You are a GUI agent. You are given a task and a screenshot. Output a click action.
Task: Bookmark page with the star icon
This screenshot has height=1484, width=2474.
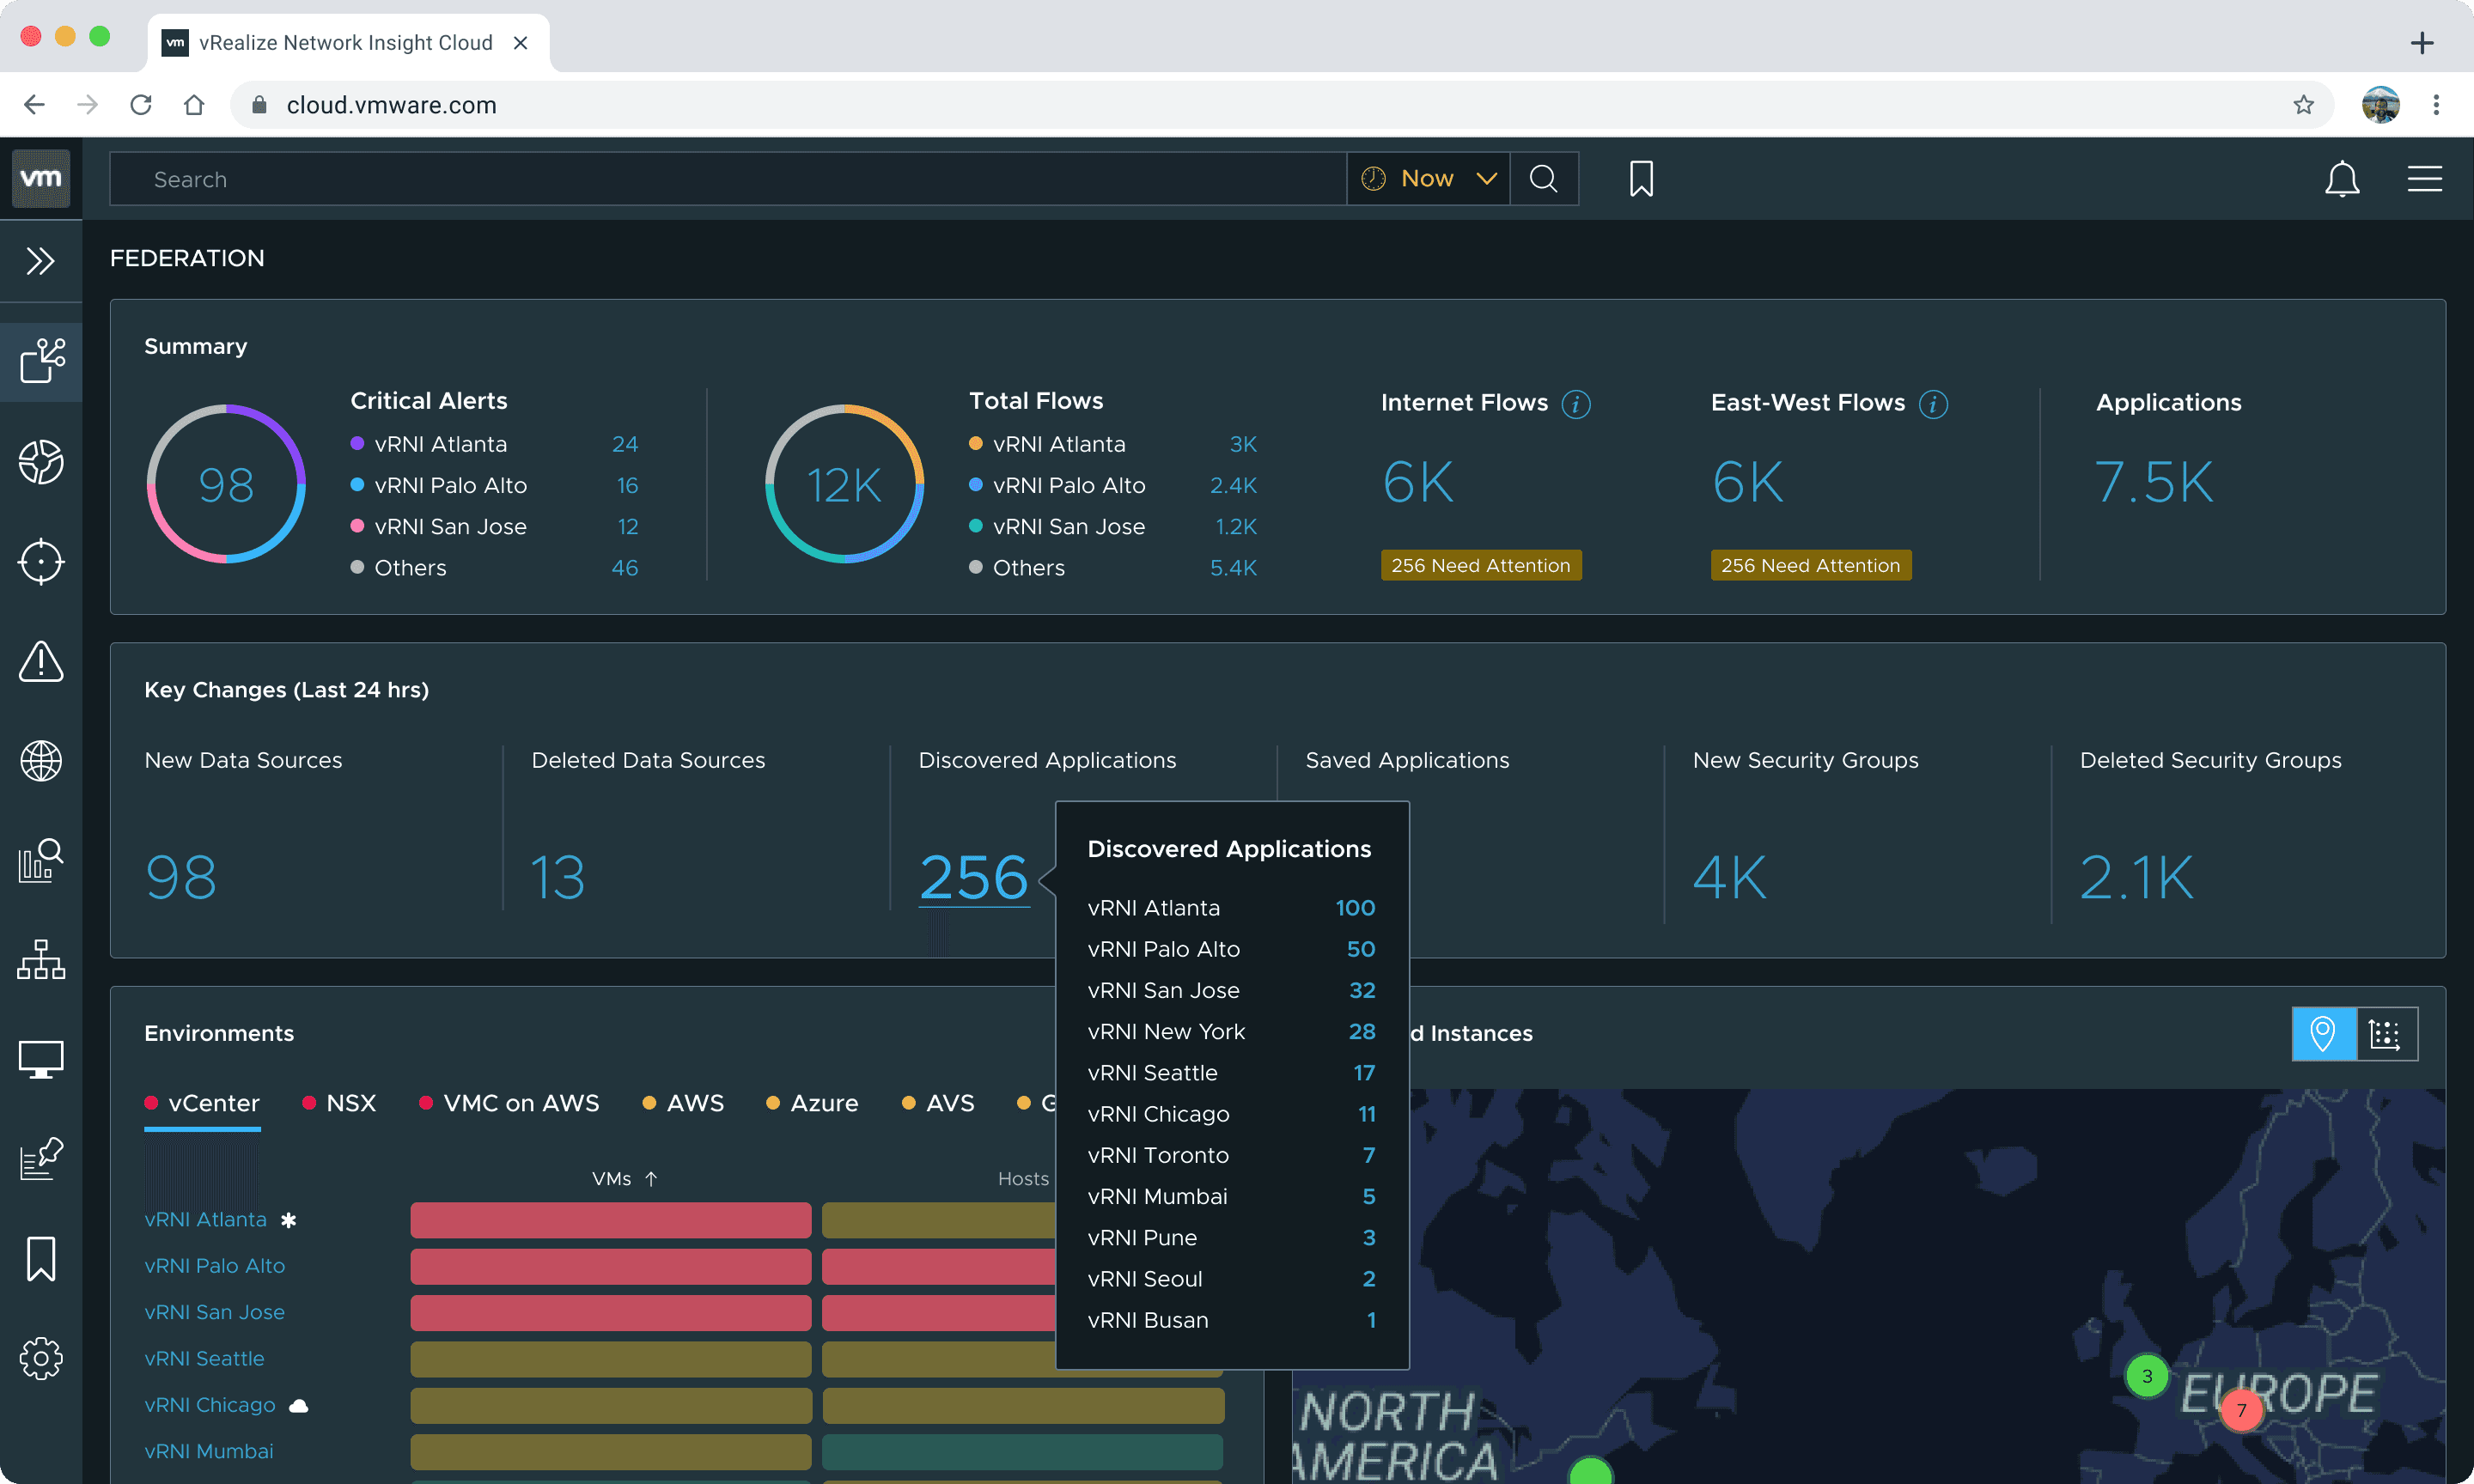(2303, 105)
